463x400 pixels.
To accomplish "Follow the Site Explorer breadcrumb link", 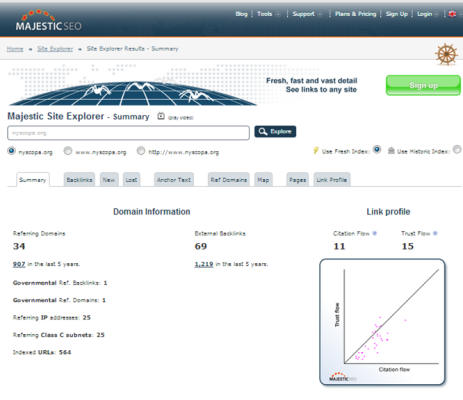I will point(55,49).
